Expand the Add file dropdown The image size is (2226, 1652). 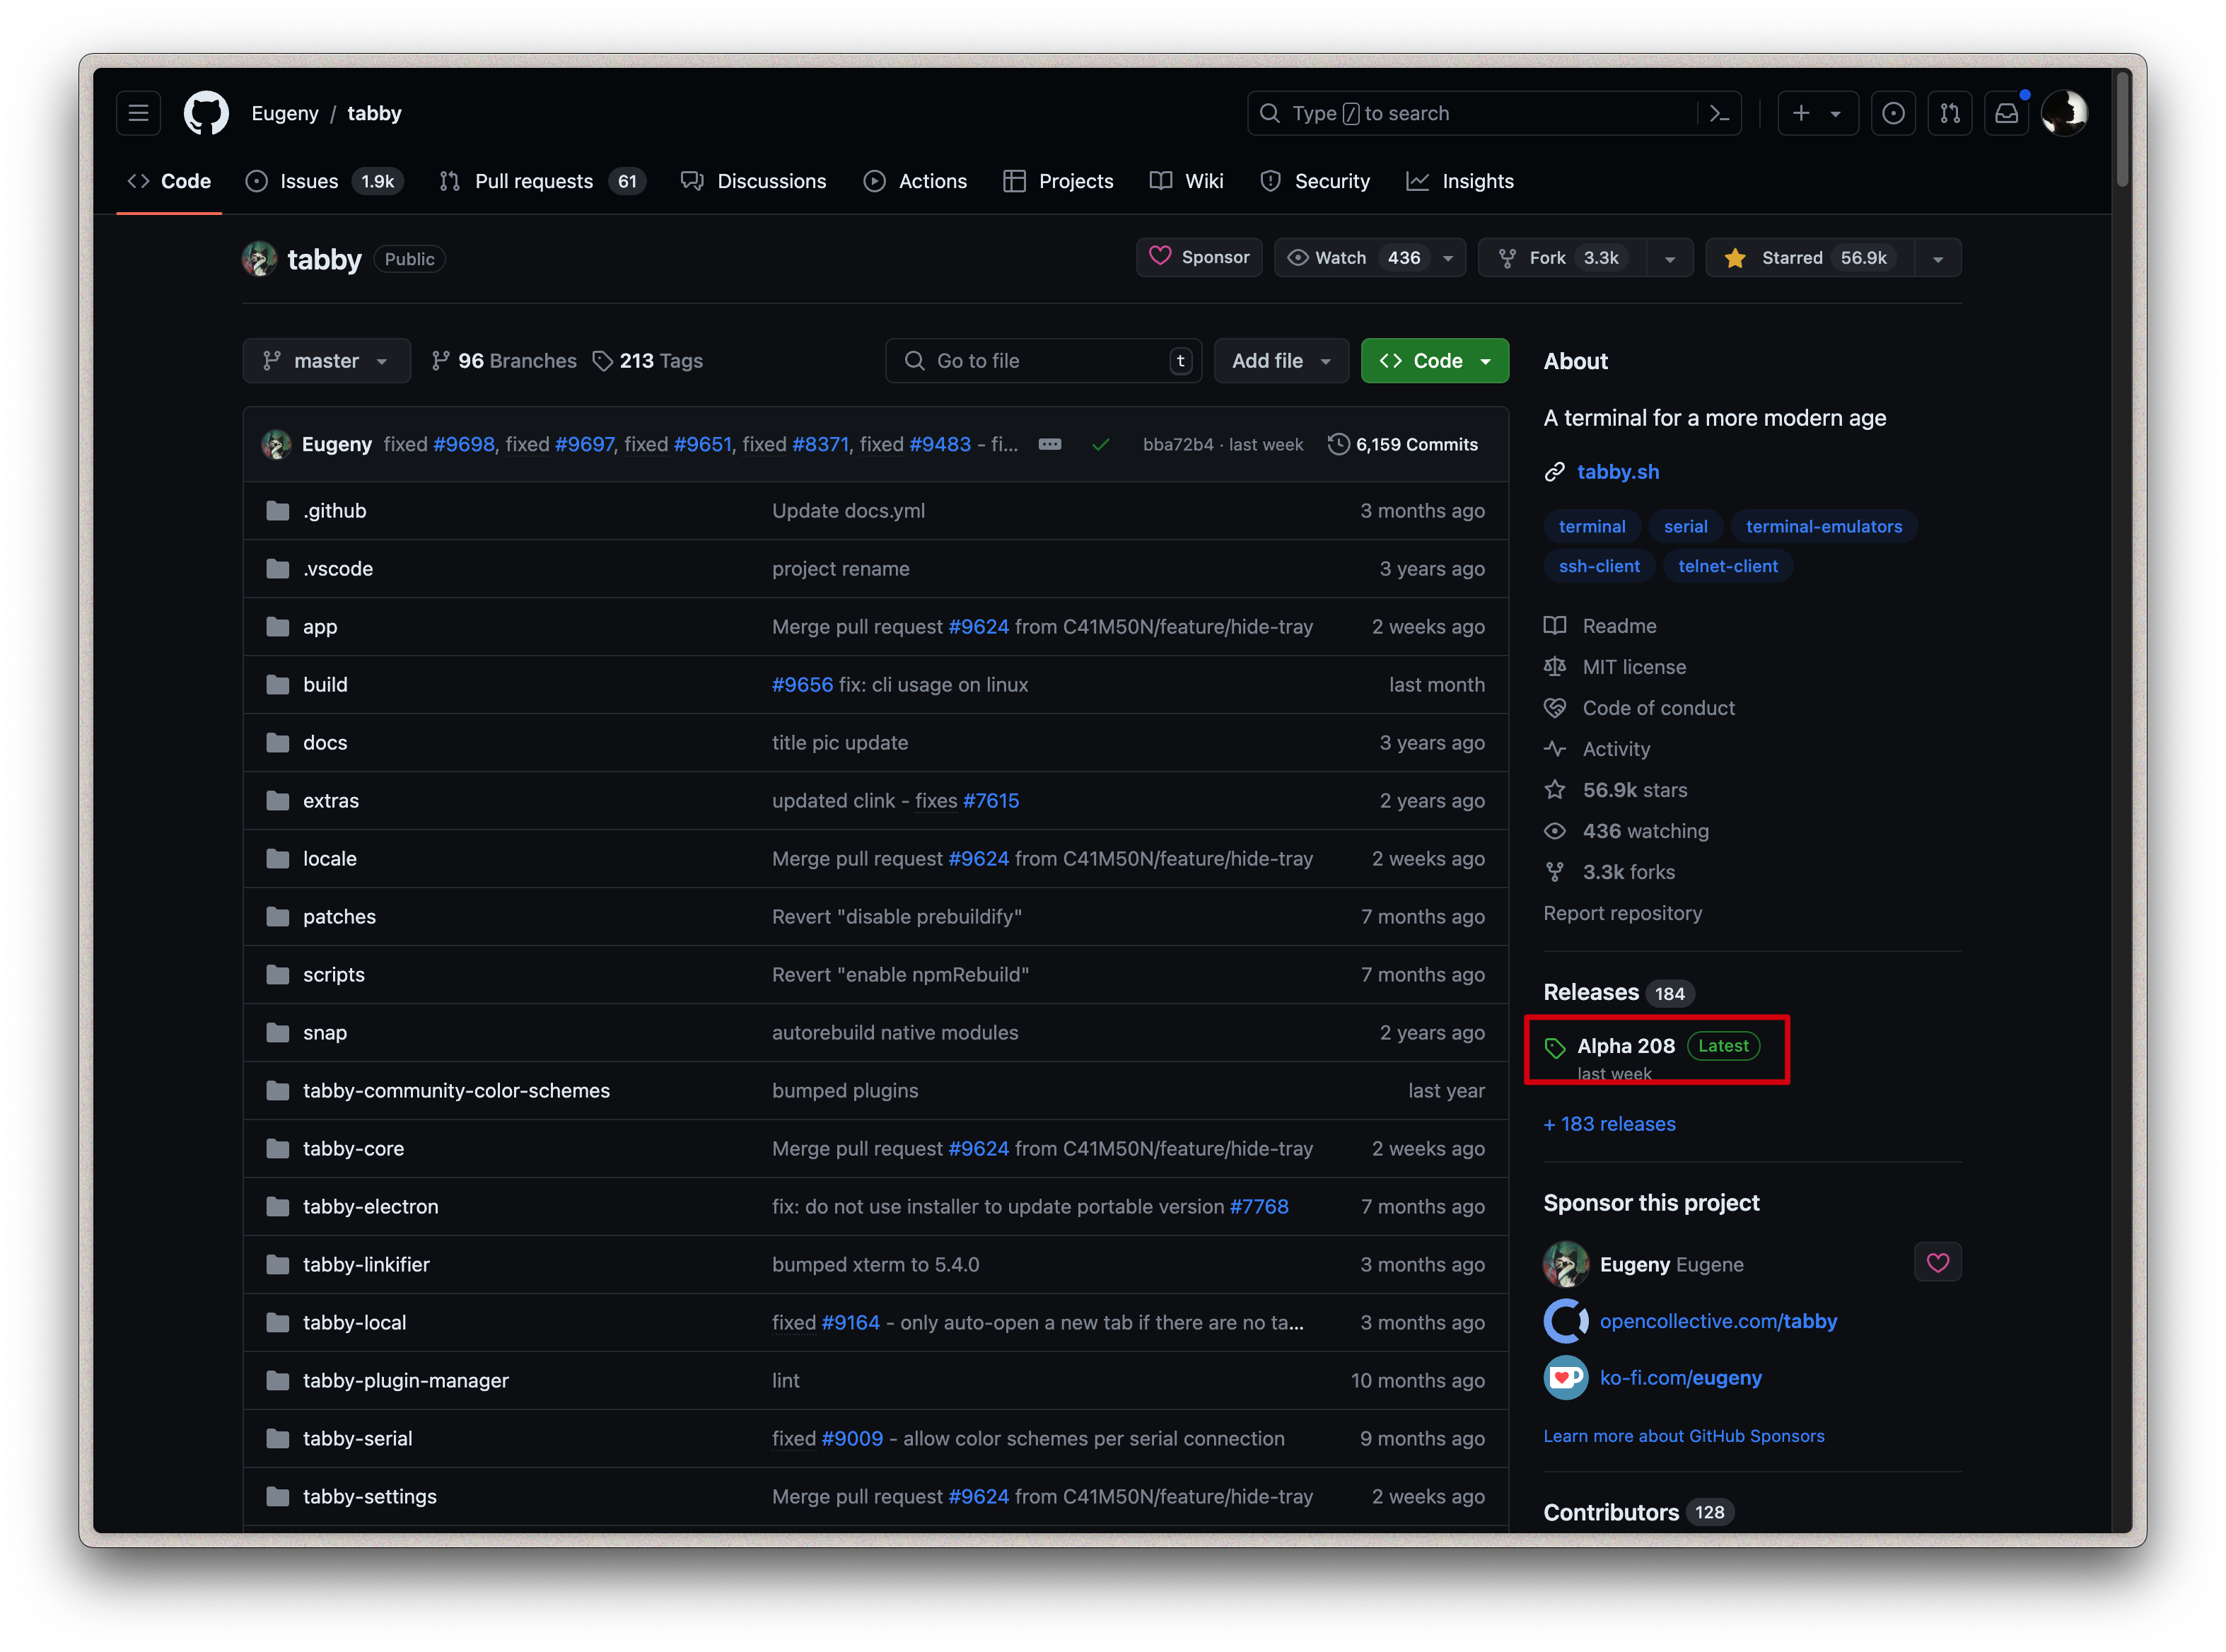[1281, 361]
